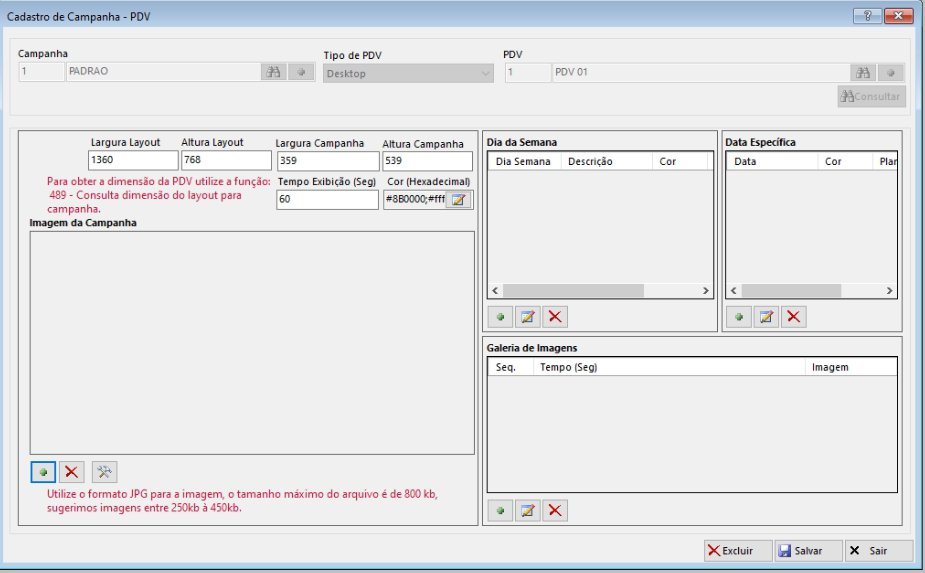Delete the selected Dia da Semana entry
Viewport: 925px width, 573px height.
point(555,316)
